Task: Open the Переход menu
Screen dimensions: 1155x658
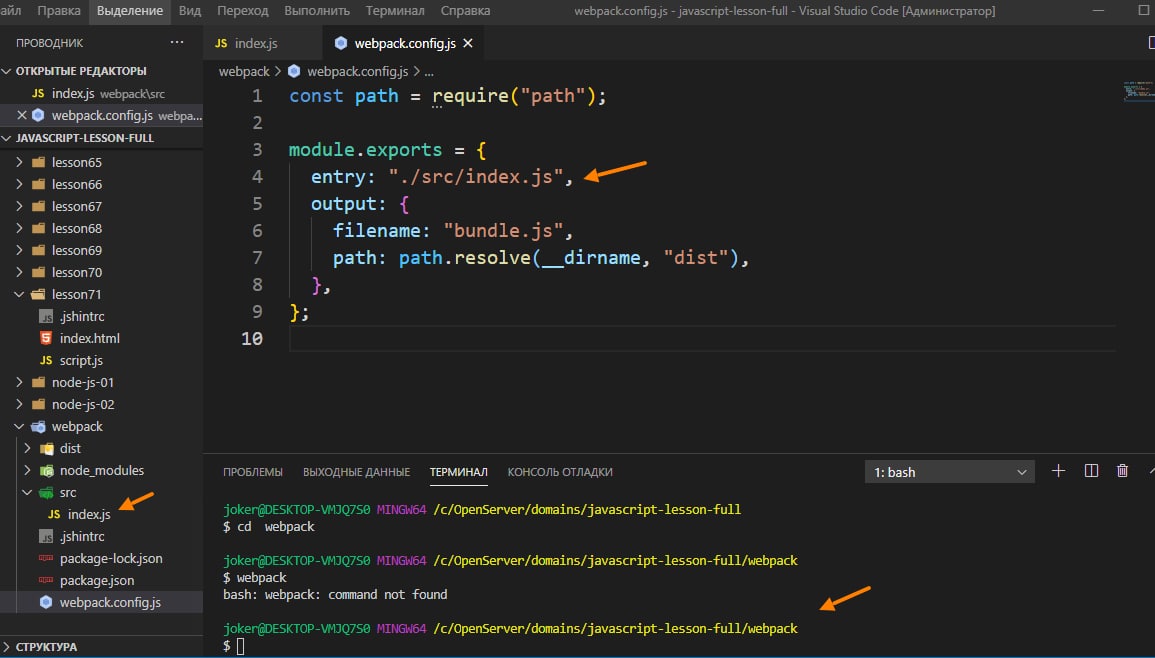Action: pyautogui.click(x=242, y=11)
